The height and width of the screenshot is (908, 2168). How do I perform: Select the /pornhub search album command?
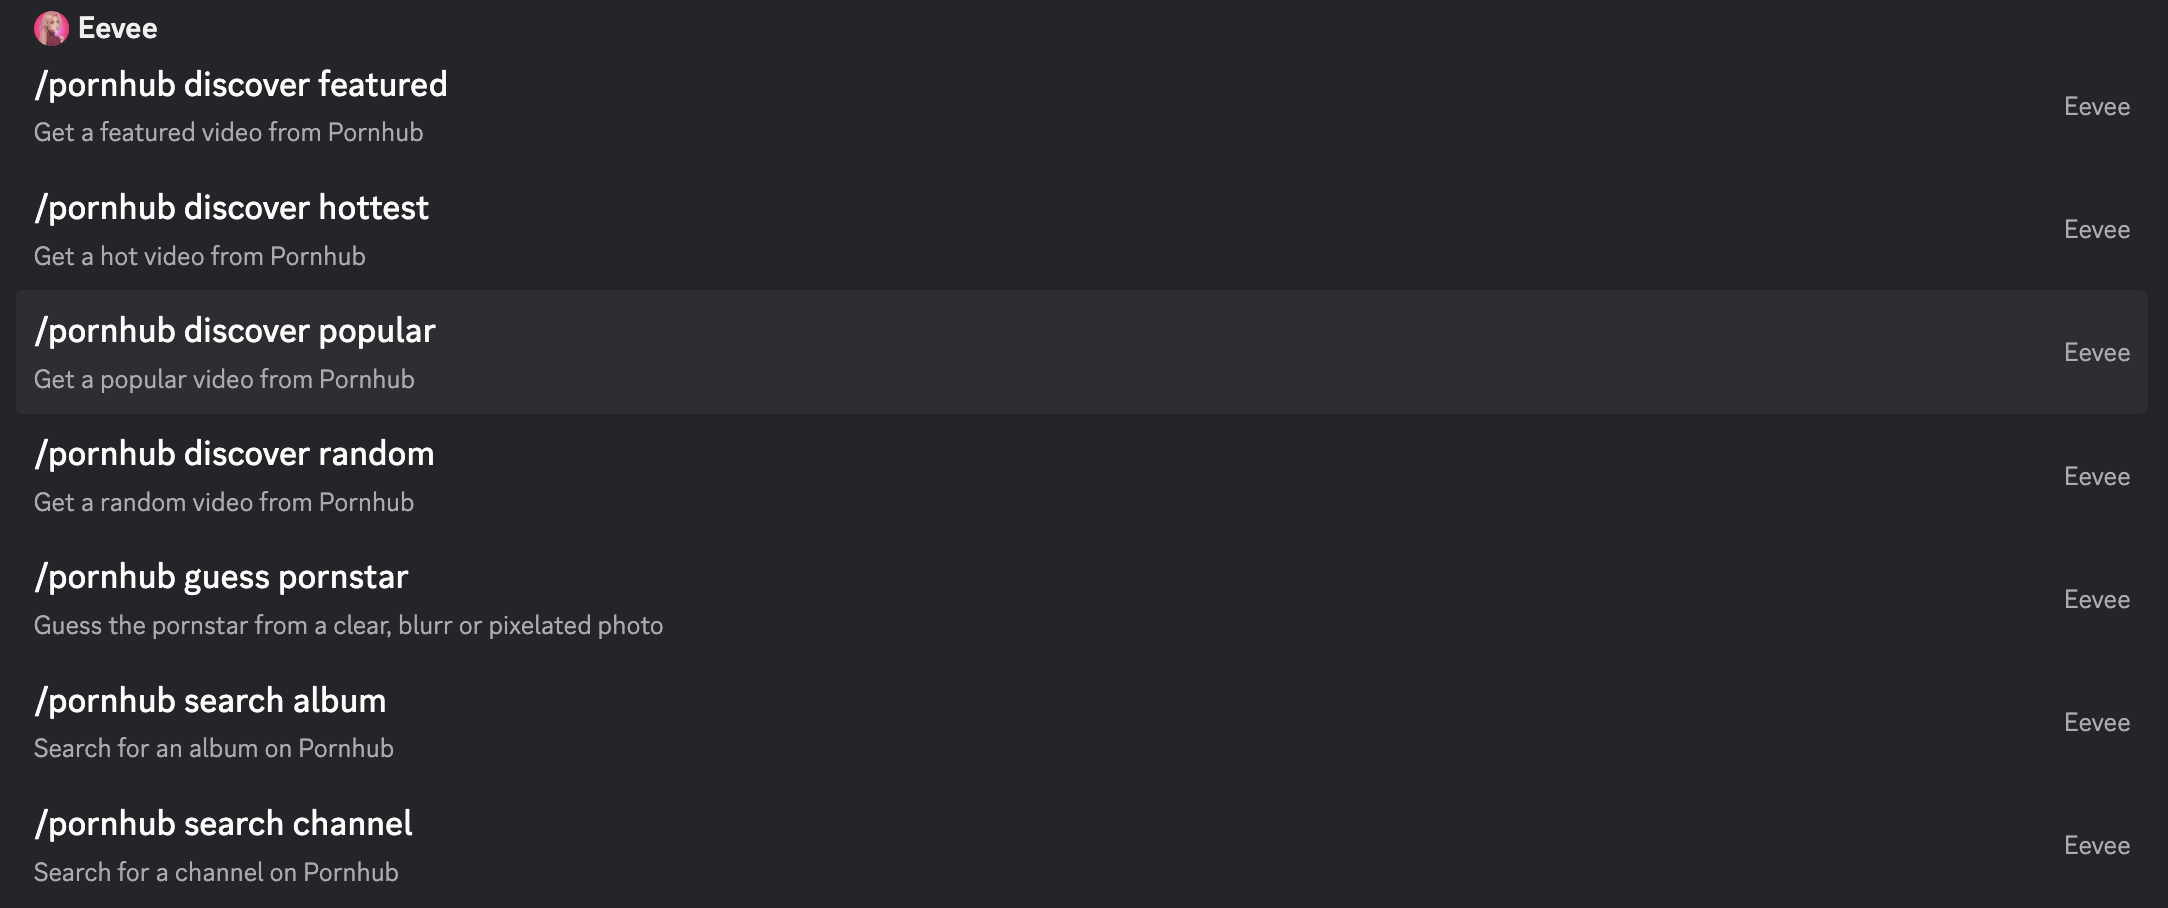click(x=1082, y=722)
